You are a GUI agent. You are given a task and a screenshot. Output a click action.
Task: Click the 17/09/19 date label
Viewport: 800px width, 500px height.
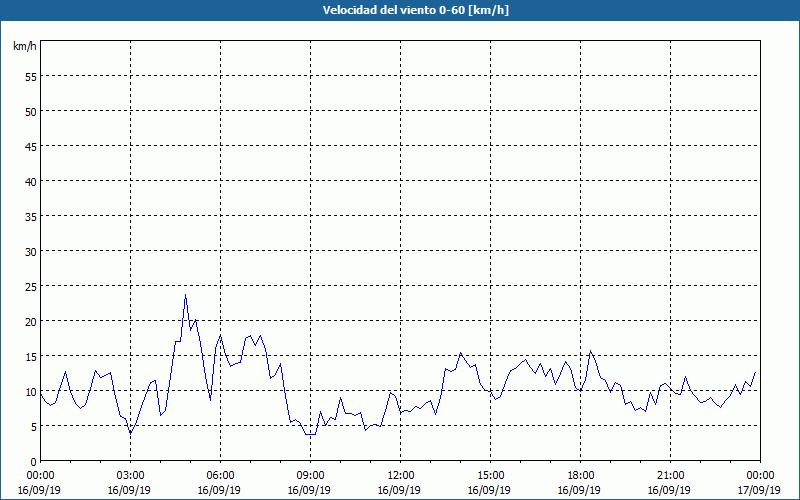pos(759,490)
